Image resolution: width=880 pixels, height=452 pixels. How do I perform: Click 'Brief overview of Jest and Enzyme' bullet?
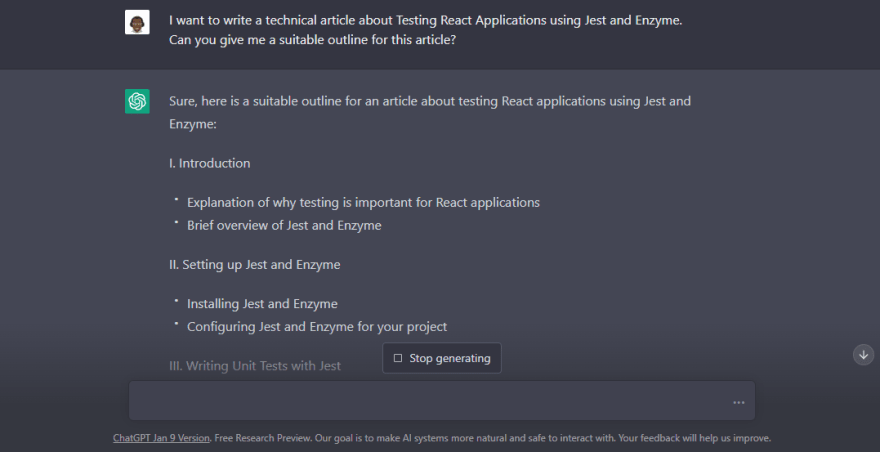click(284, 225)
